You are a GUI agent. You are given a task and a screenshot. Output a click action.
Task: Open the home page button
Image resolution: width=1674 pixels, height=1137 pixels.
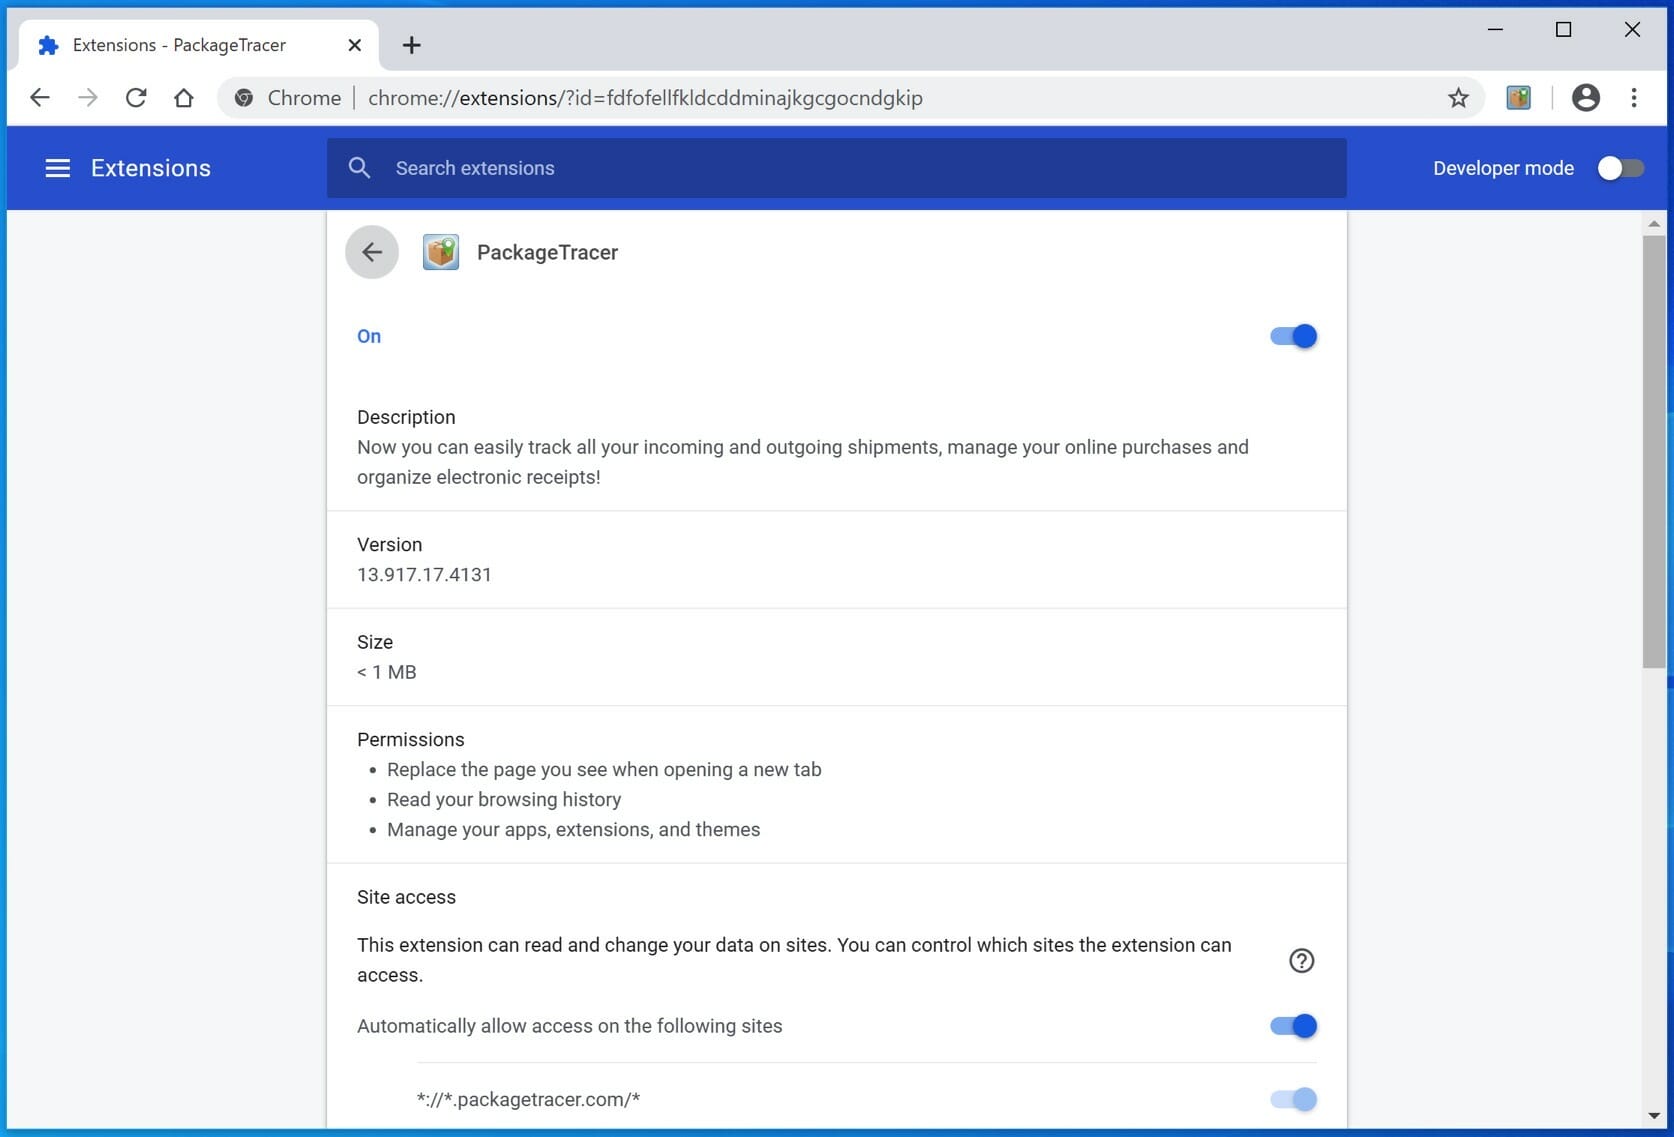(184, 98)
